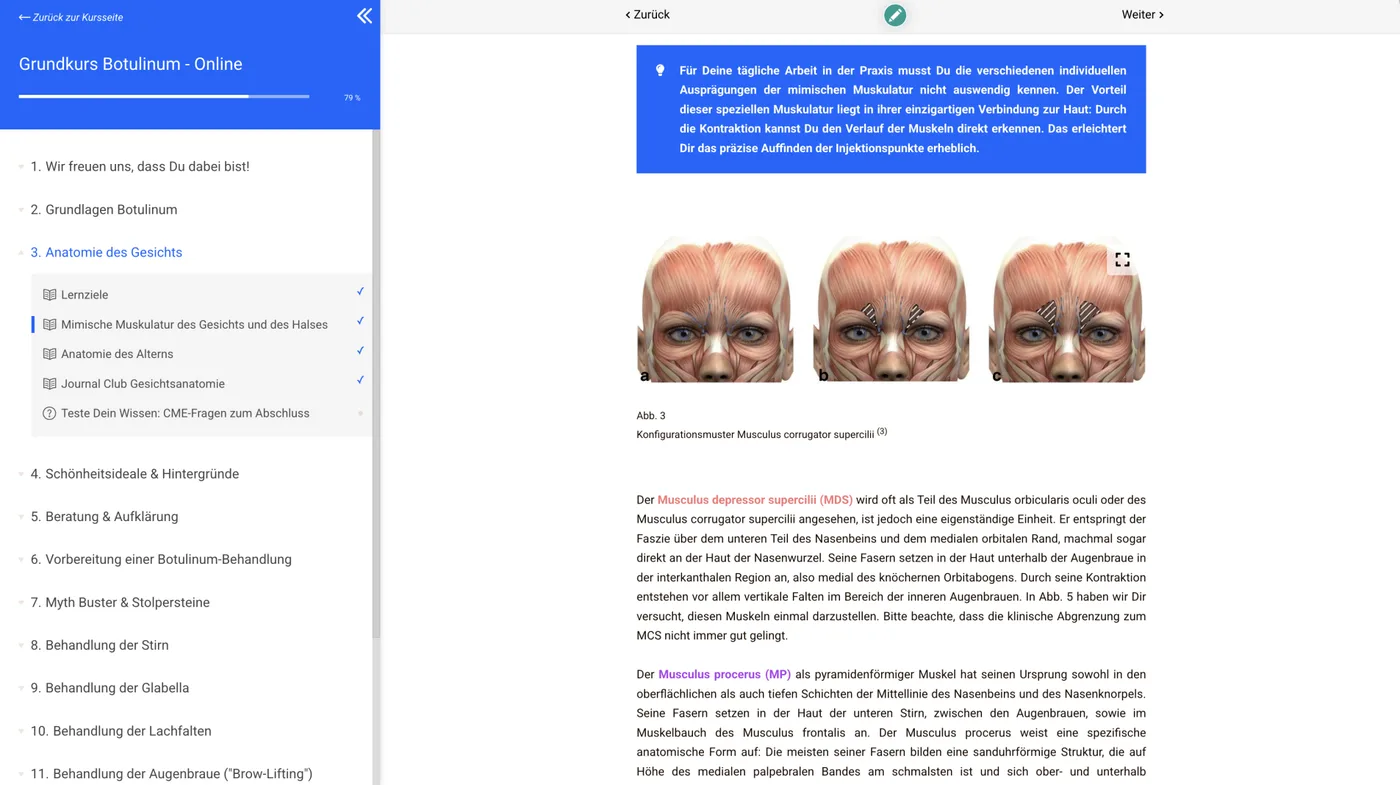Click the question mark icon for CME-Fragen
Viewport: 1400px width, 785px height.
pyautogui.click(x=49, y=413)
